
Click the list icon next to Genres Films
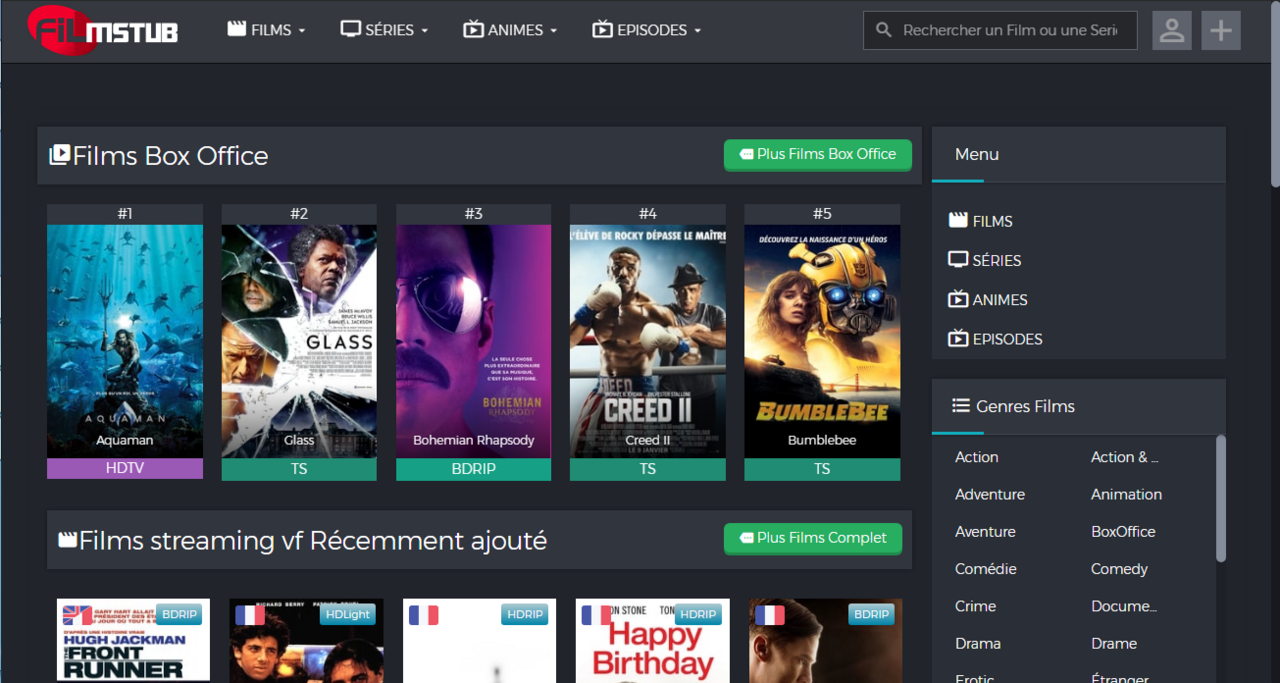point(961,405)
